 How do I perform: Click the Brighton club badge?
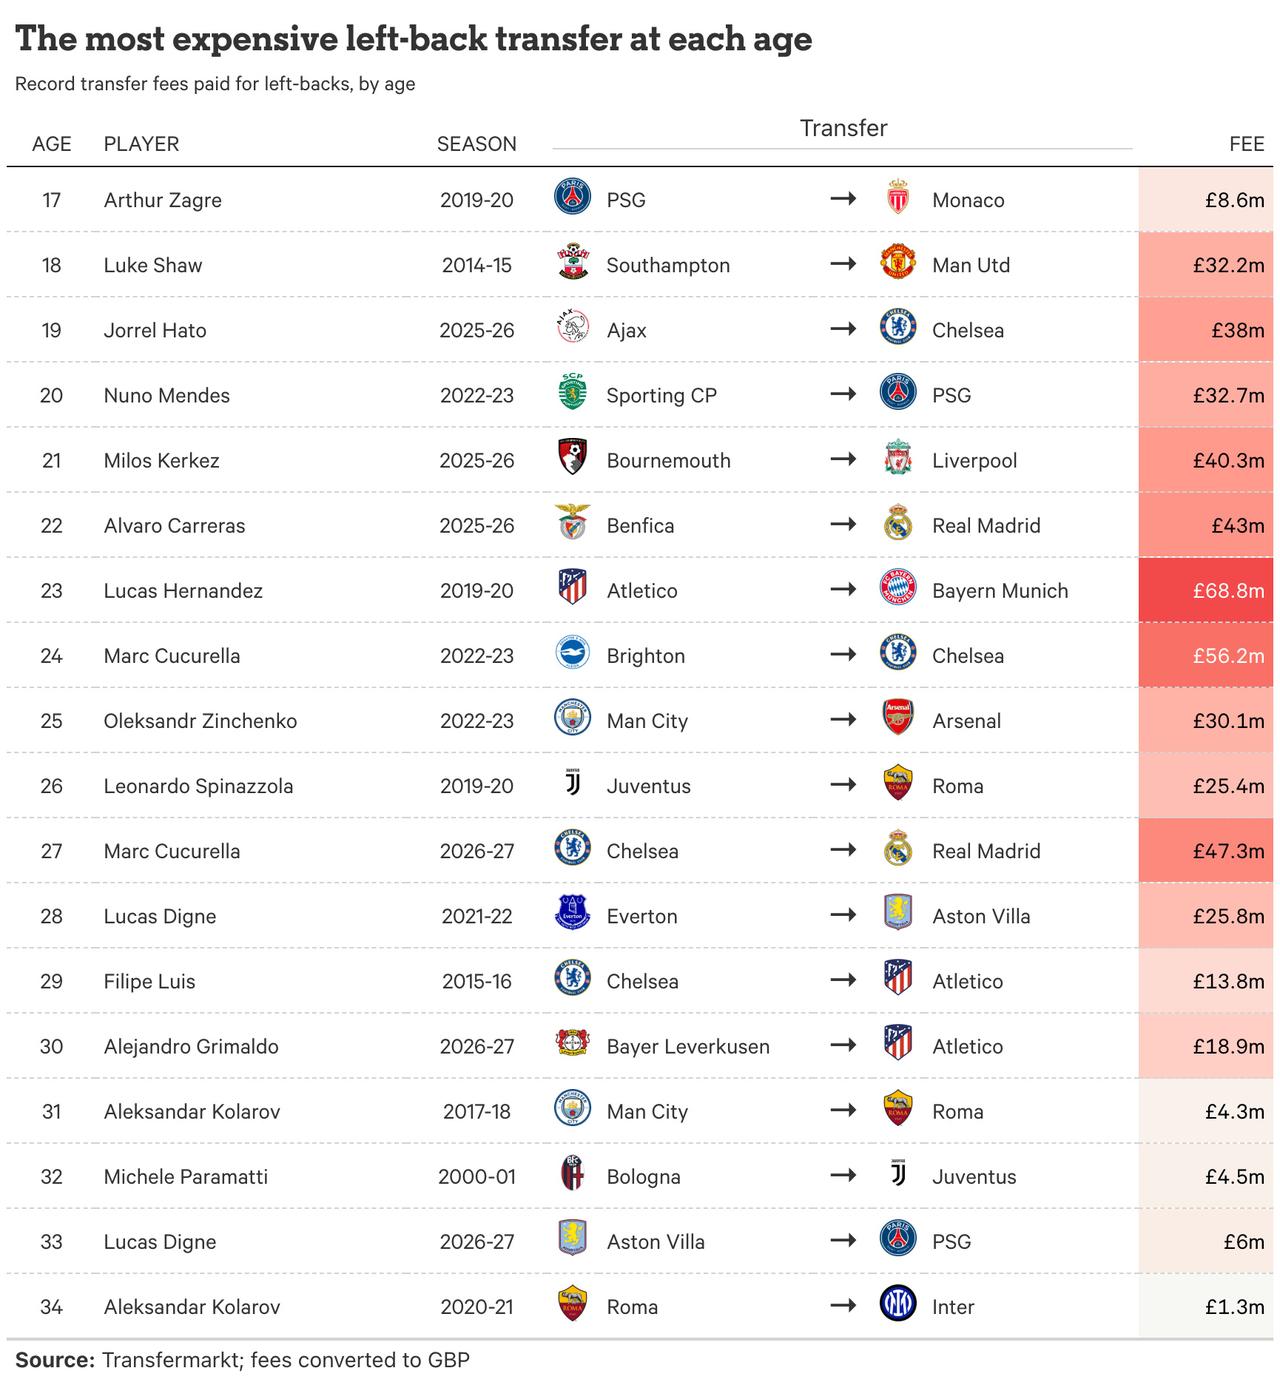pyautogui.click(x=572, y=654)
